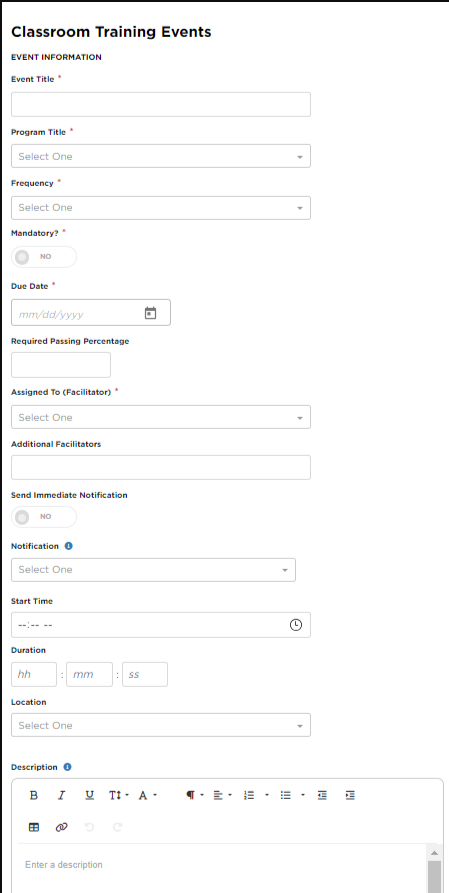This screenshot has height=893, width=449.
Task: Toggle the Mandatory switch
Action: 44,257
